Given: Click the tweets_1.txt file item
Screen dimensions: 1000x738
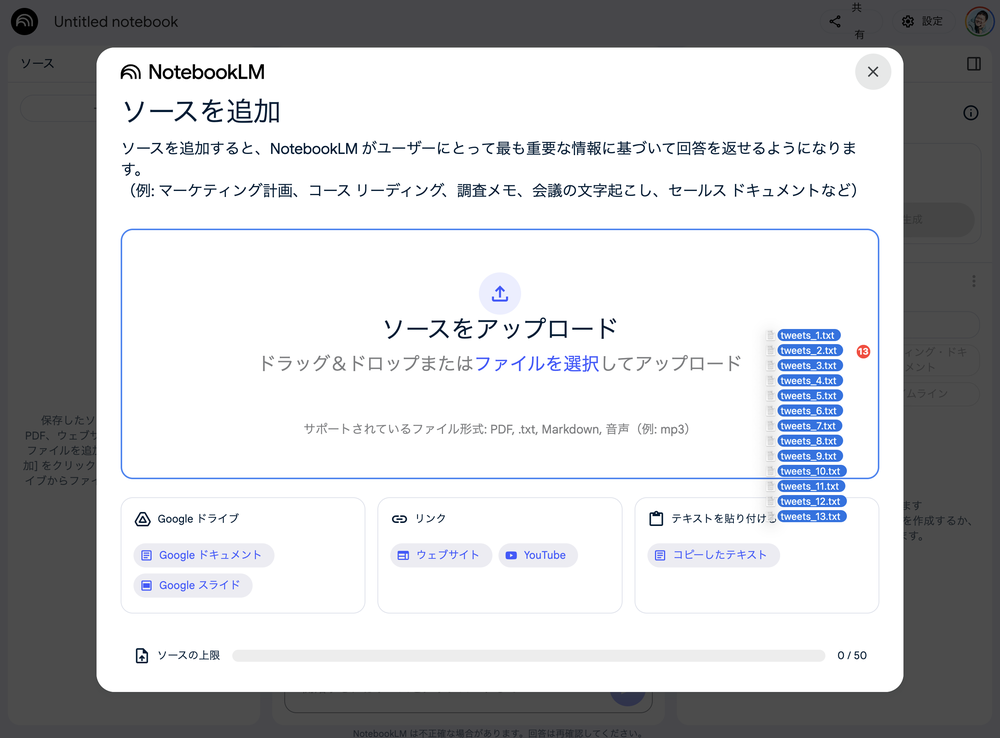Looking at the screenshot, I should click(x=808, y=336).
